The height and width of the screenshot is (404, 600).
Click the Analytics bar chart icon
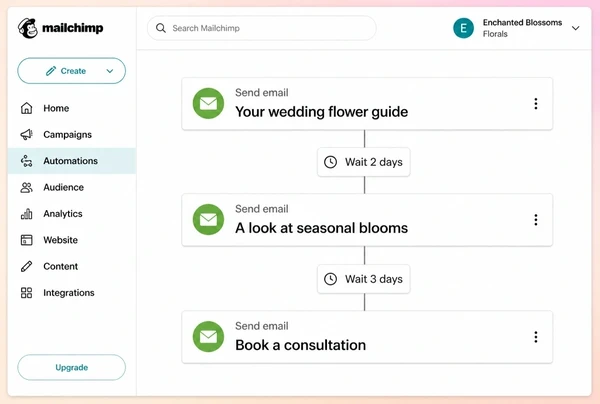26,214
